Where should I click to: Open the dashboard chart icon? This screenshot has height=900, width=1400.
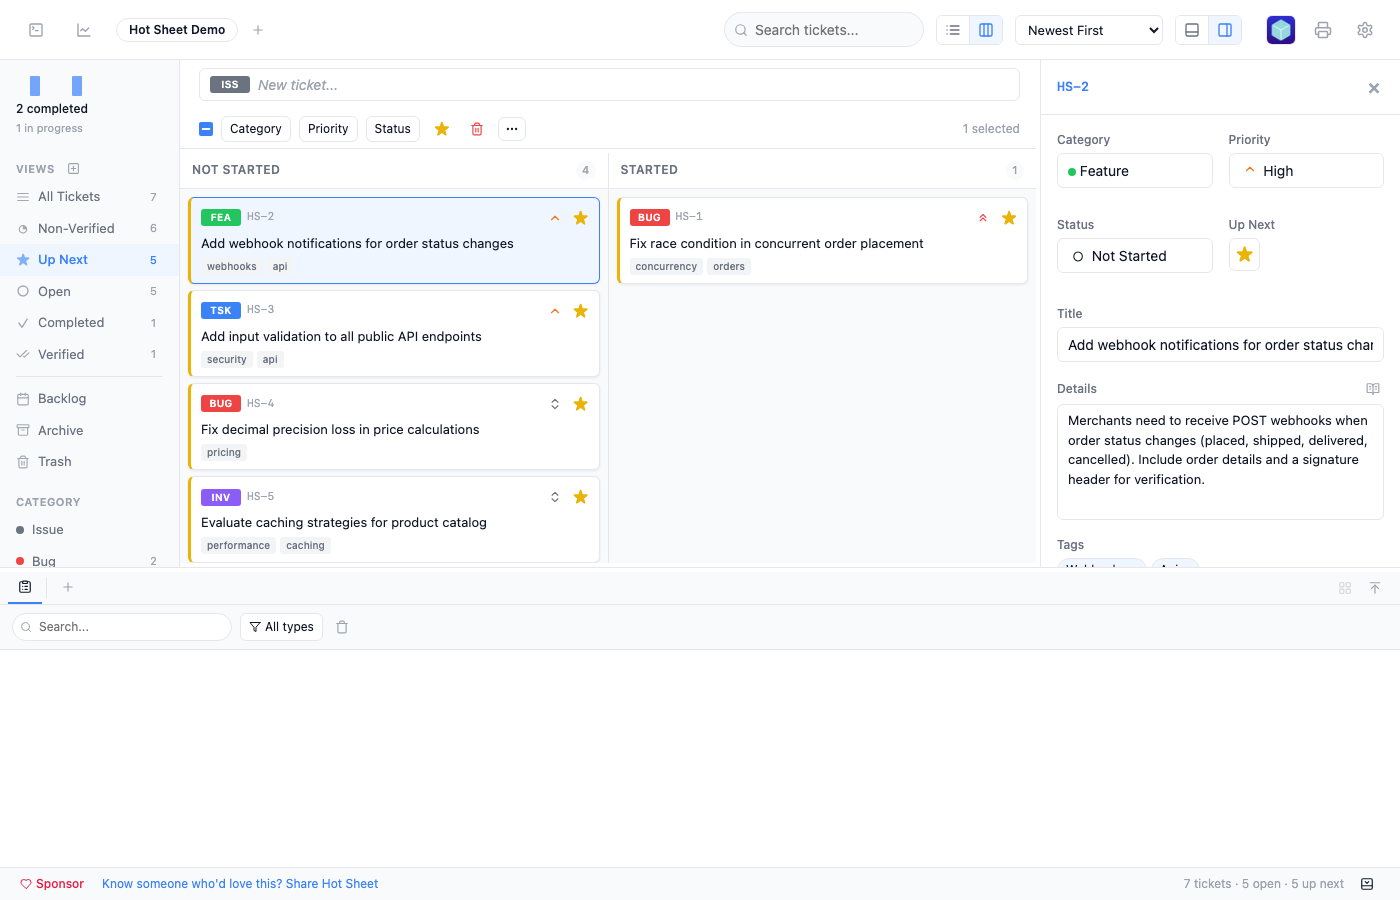(84, 30)
